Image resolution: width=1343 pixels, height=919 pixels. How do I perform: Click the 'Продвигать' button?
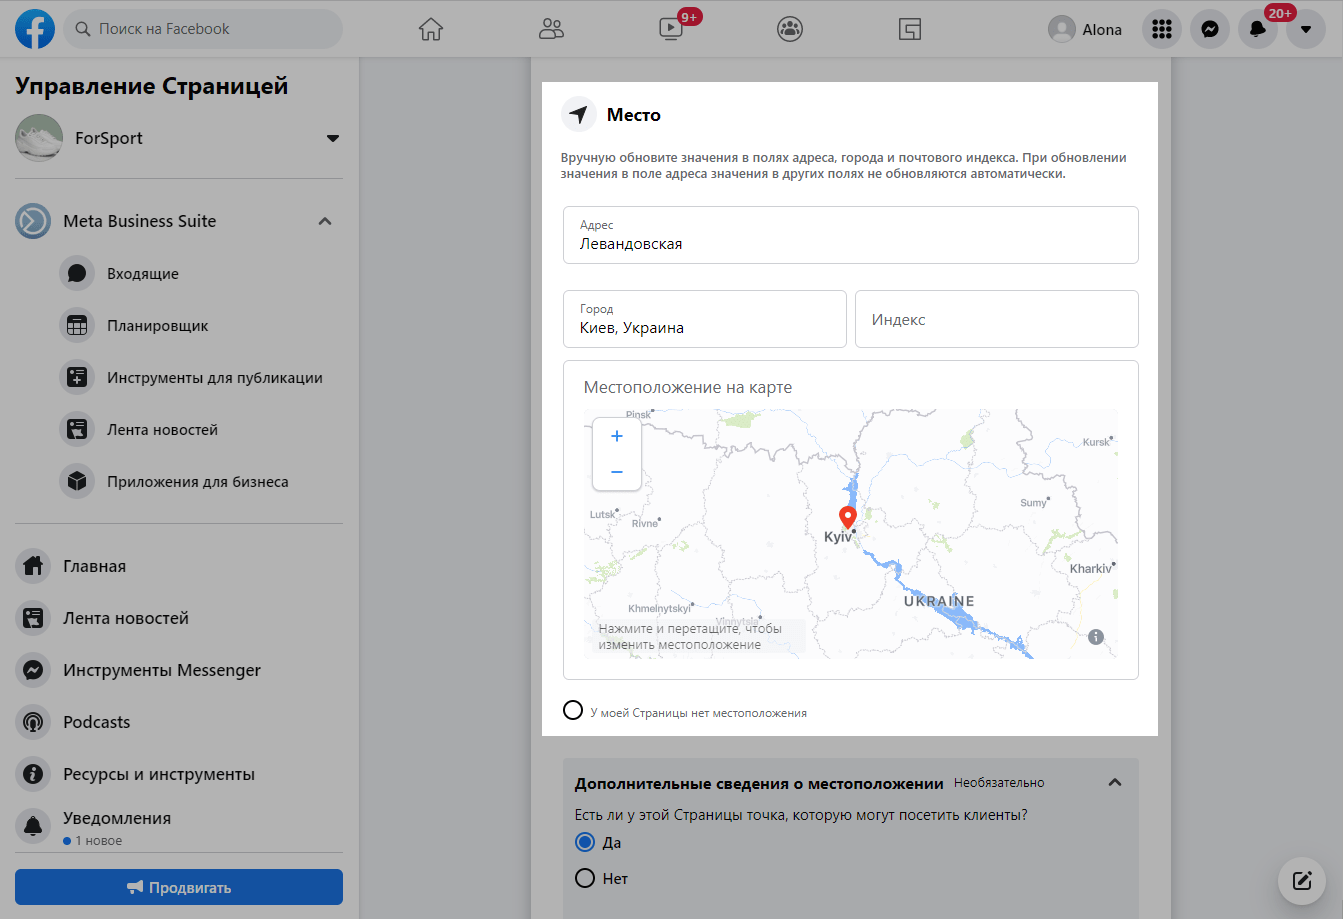(179, 887)
